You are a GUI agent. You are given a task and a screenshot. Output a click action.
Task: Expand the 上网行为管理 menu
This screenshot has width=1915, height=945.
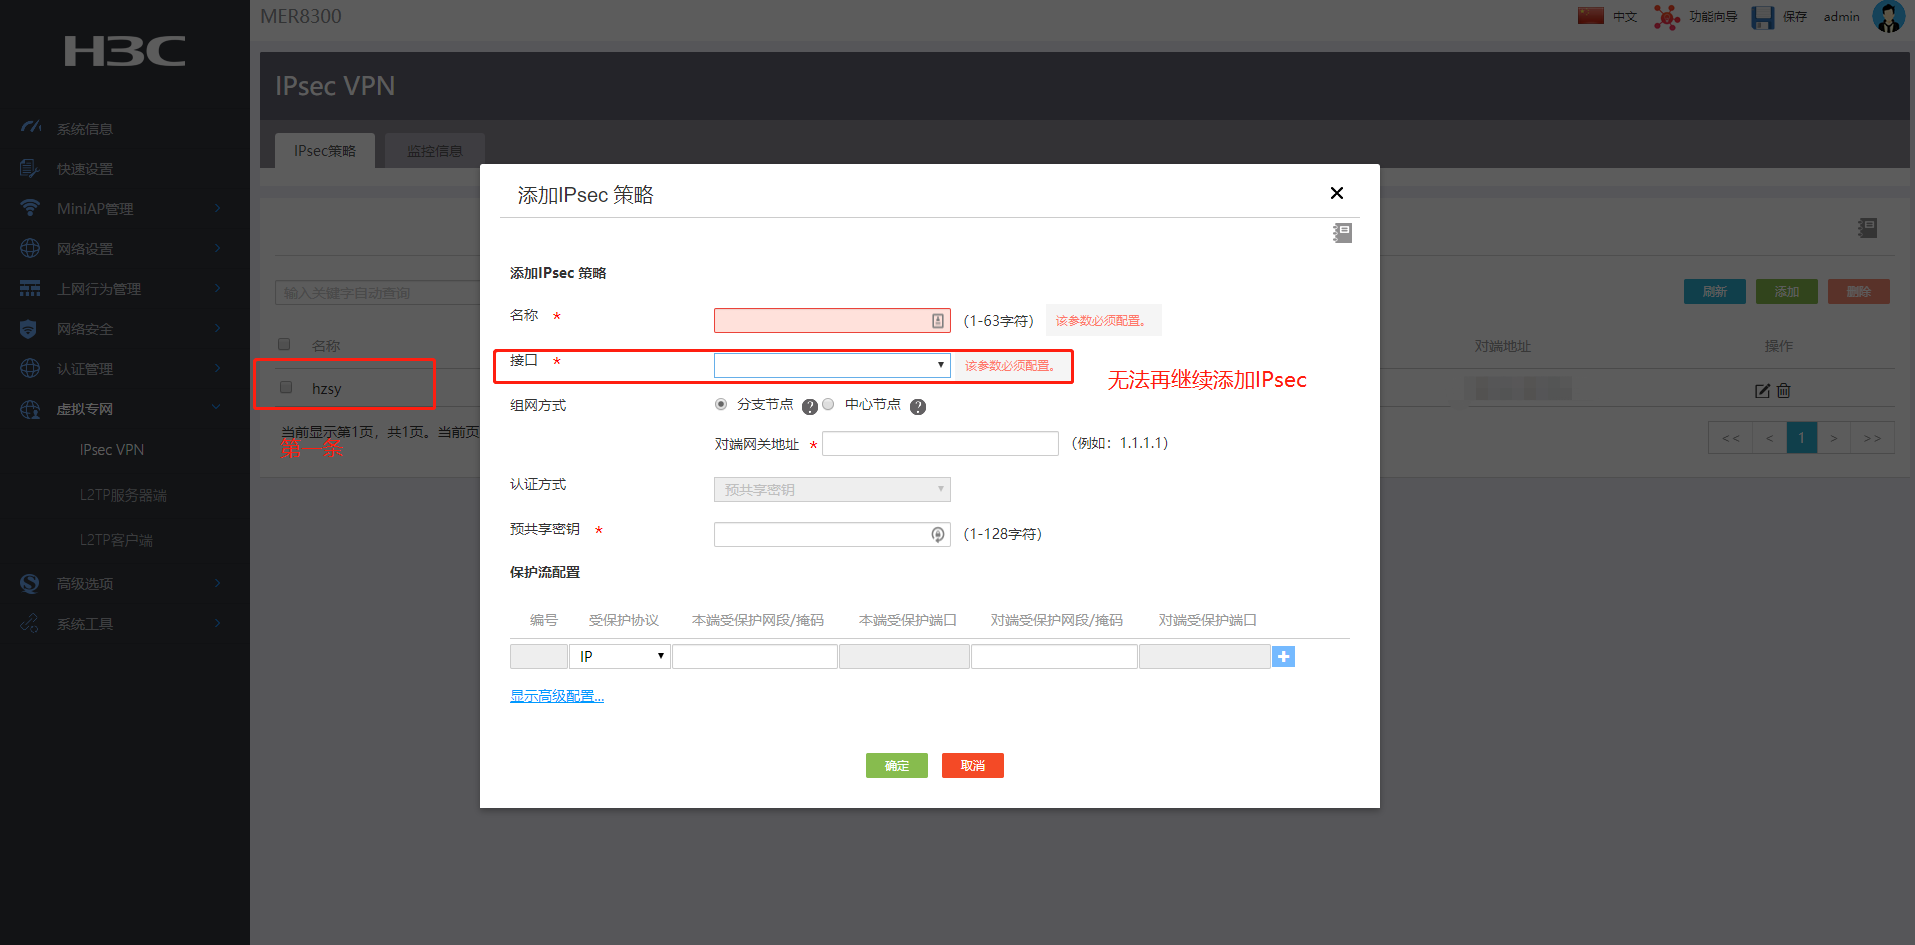tap(217, 288)
